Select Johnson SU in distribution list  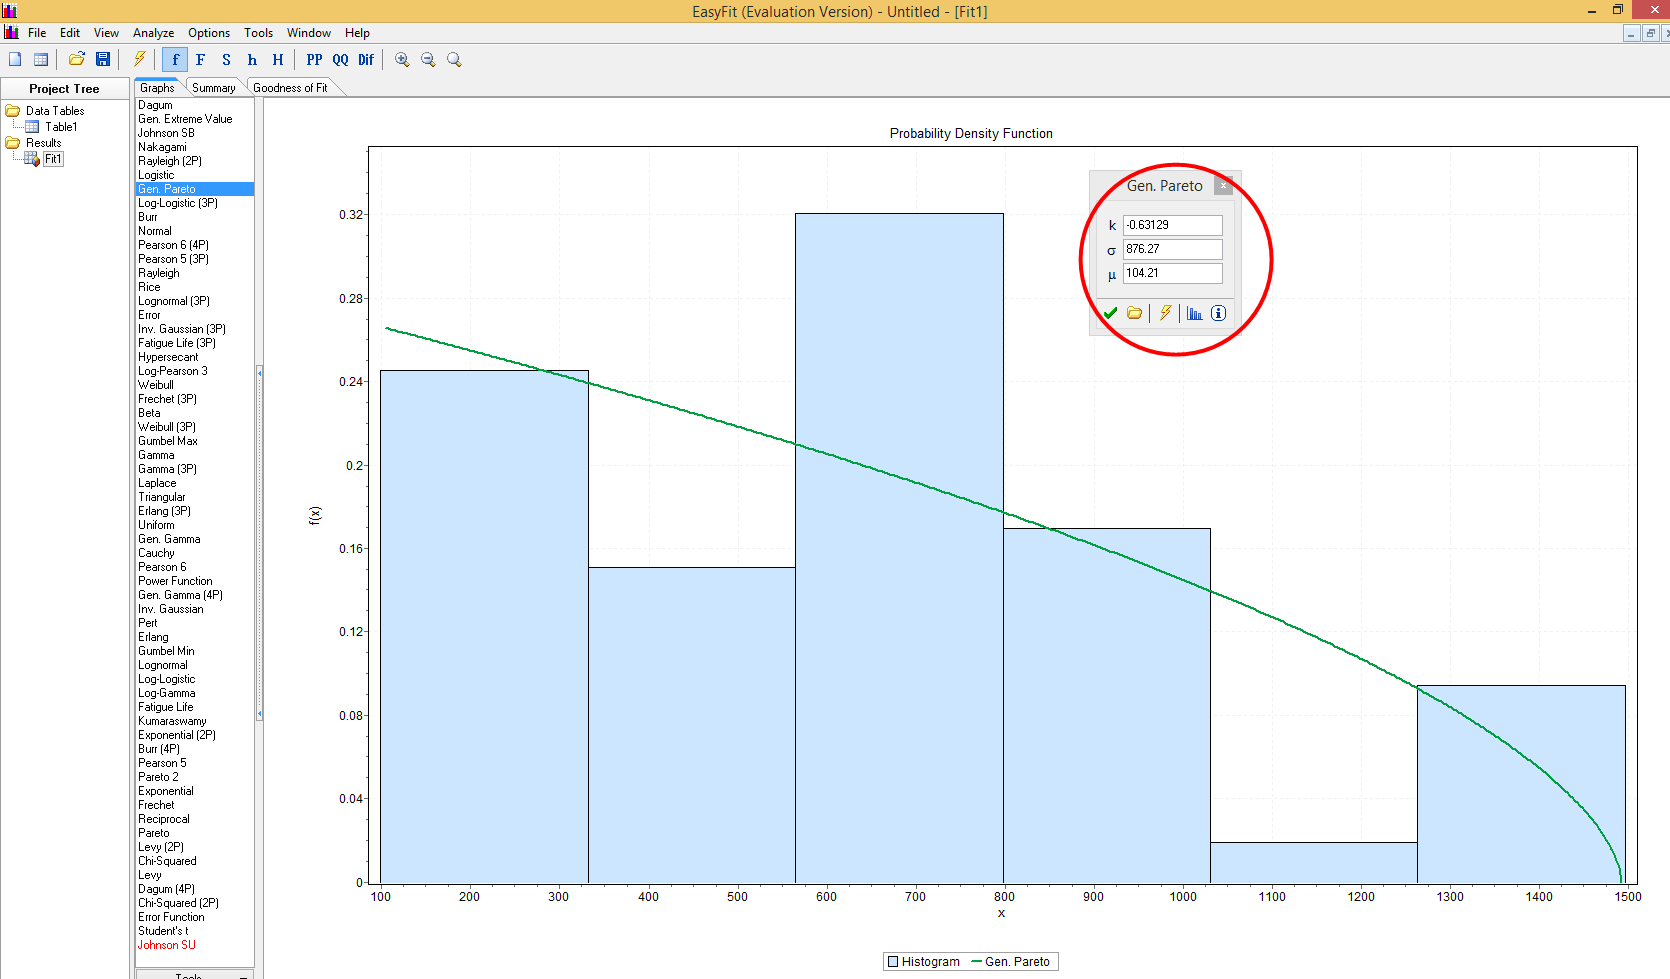point(167,945)
